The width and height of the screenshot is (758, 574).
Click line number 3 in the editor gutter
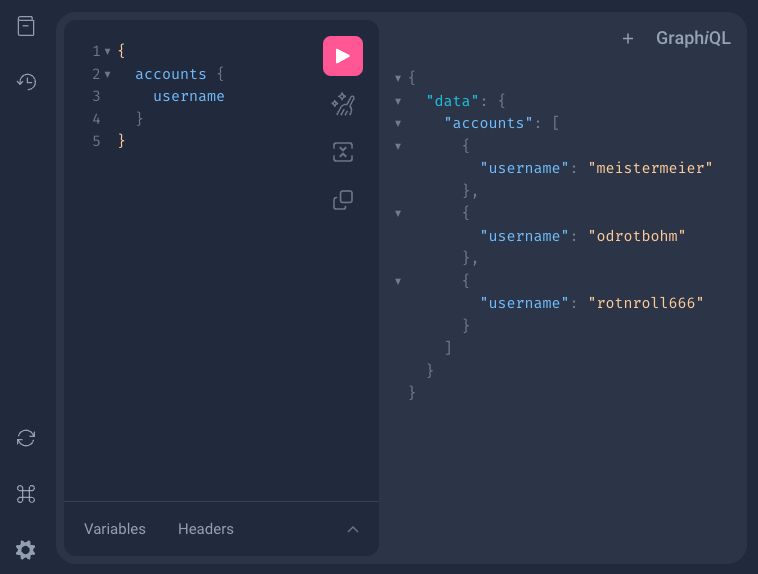(x=96, y=96)
